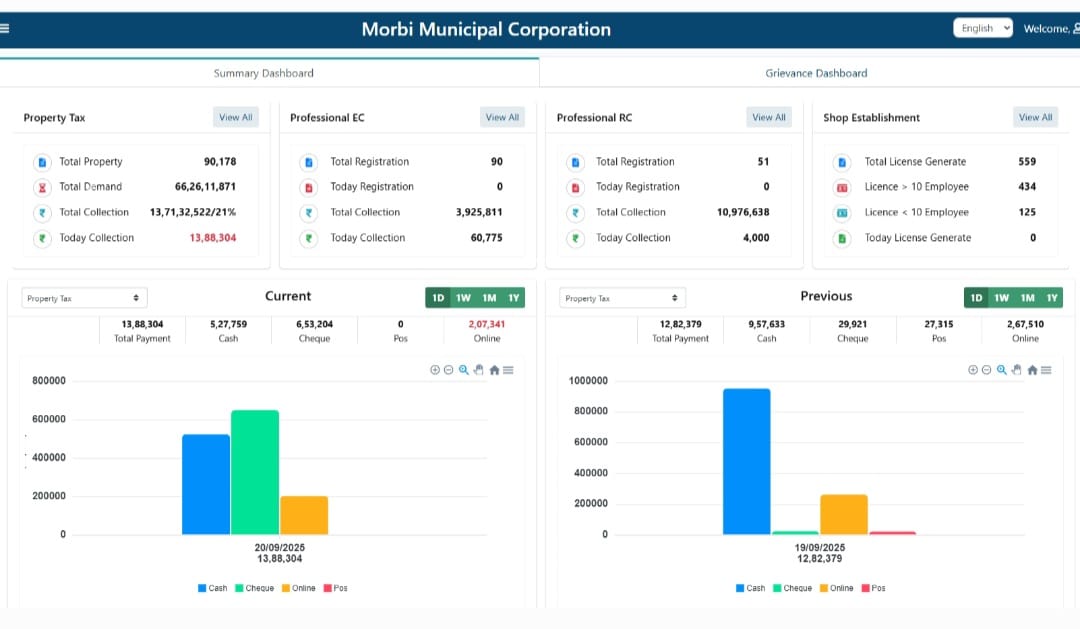Click the green Cheque bar in Current chart
Image resolution: width=1080 pixels, height=629 pixels.
point(255,472)
